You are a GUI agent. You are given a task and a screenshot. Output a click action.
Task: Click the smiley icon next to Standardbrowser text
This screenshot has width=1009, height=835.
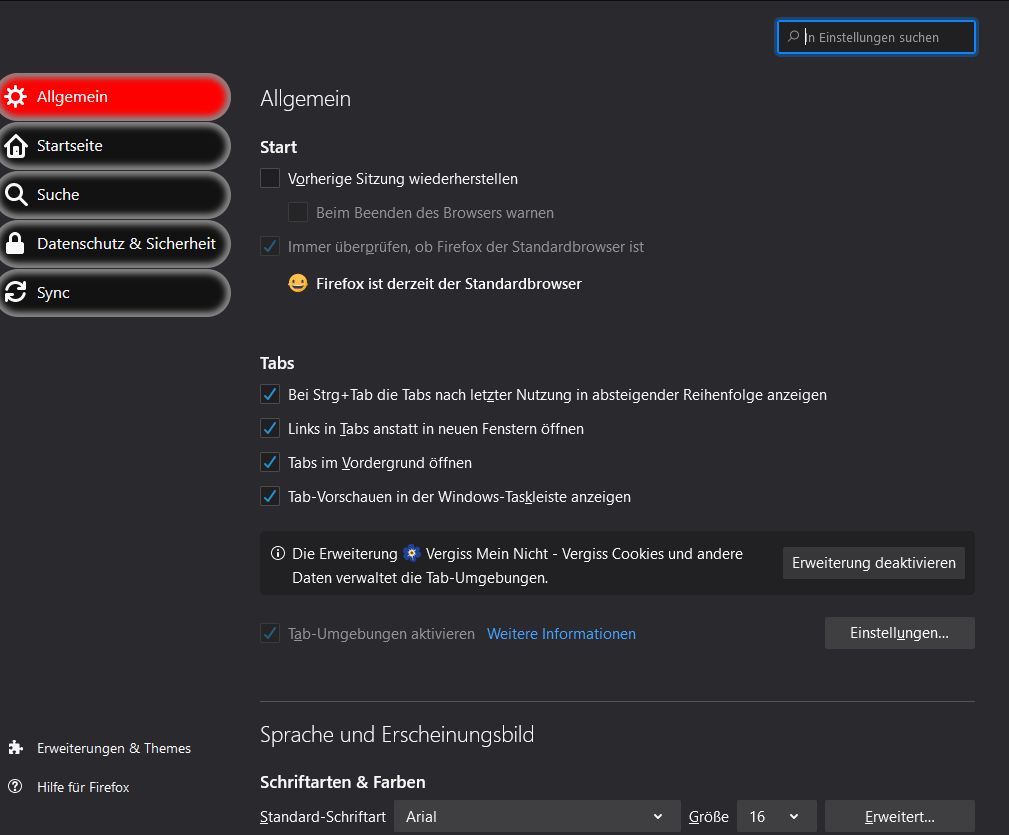(x=297, y=283)
